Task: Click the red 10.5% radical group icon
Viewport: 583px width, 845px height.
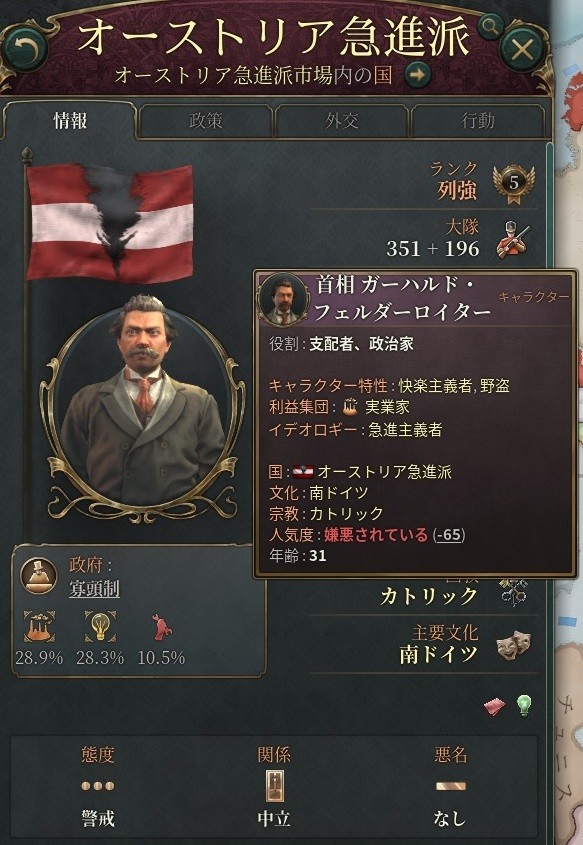Action: [x=162, y=627]
